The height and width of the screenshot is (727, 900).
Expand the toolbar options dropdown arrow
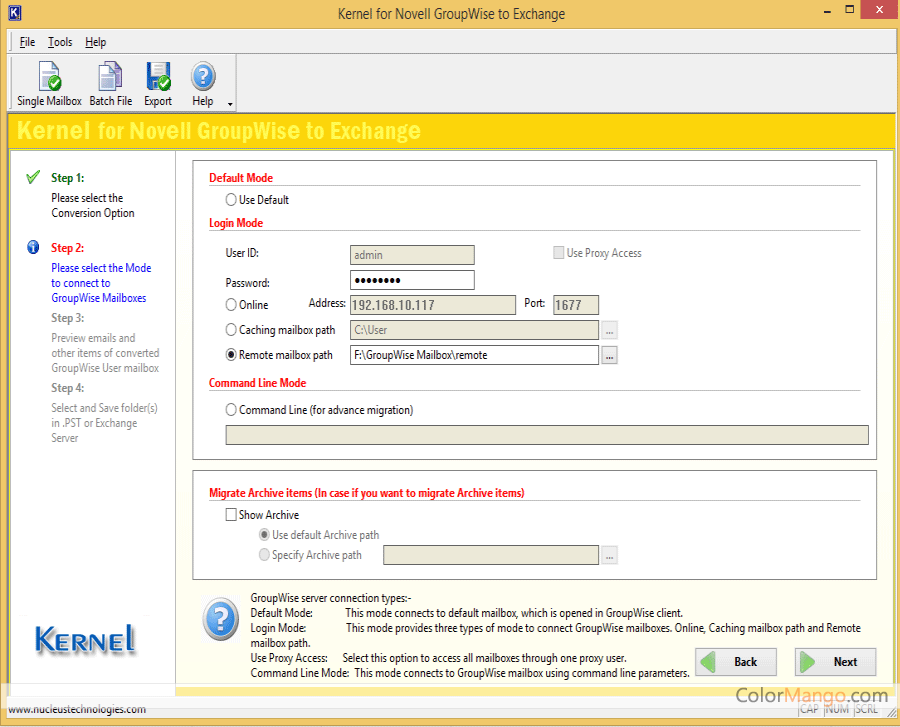pyautogui.click(x=230, y=104)
